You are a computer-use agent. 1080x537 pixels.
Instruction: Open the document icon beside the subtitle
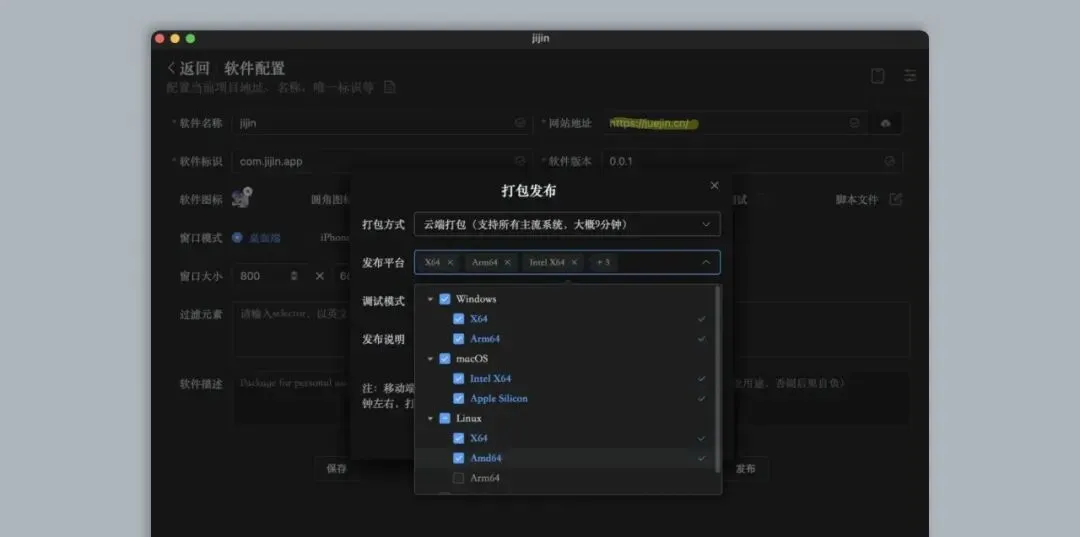389,87
